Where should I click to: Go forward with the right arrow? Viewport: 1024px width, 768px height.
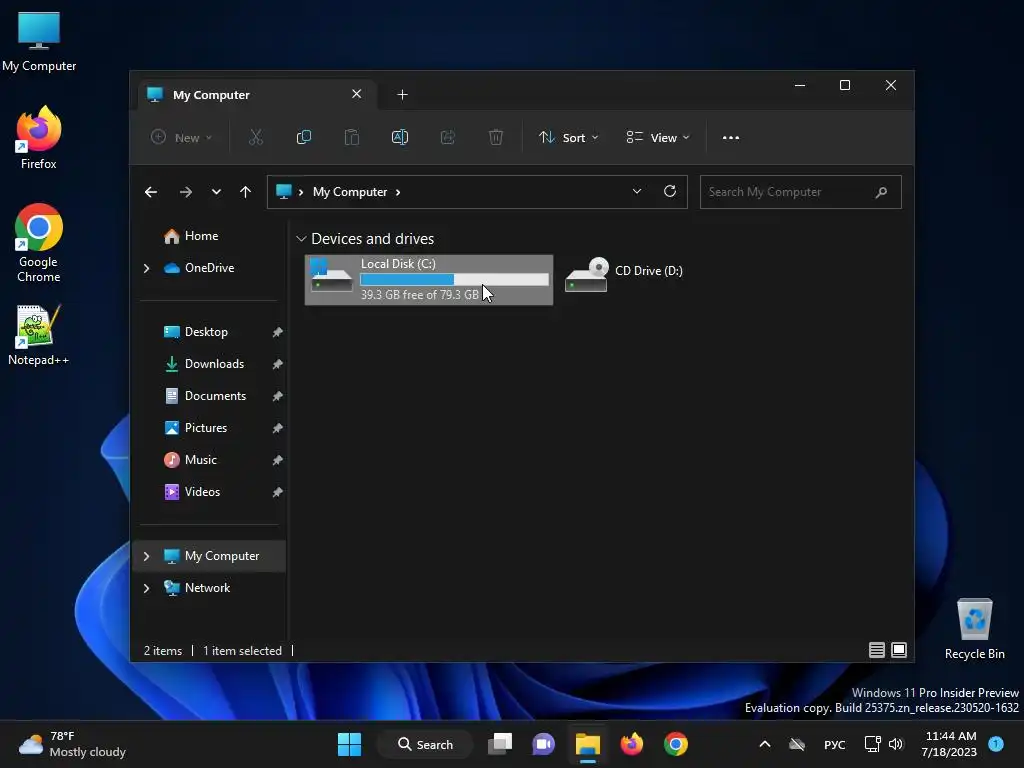pos(185,192)
